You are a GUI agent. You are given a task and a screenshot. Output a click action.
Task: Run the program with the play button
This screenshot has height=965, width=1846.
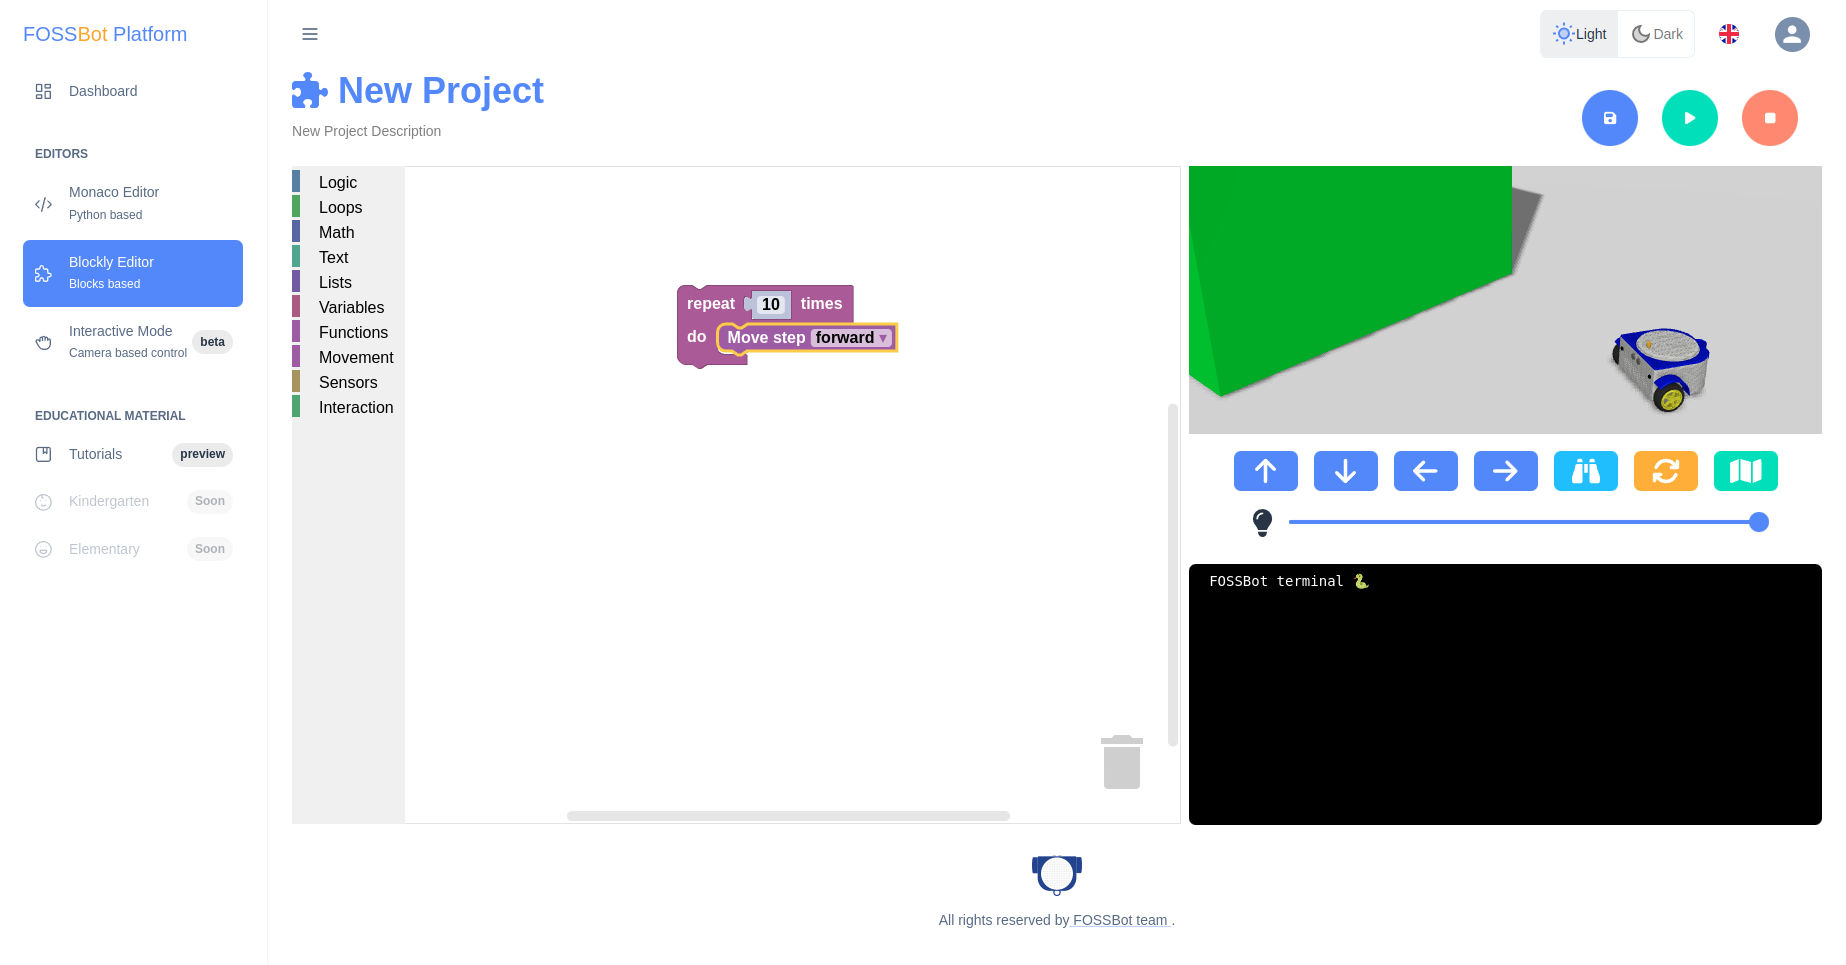pos(1689,117)
